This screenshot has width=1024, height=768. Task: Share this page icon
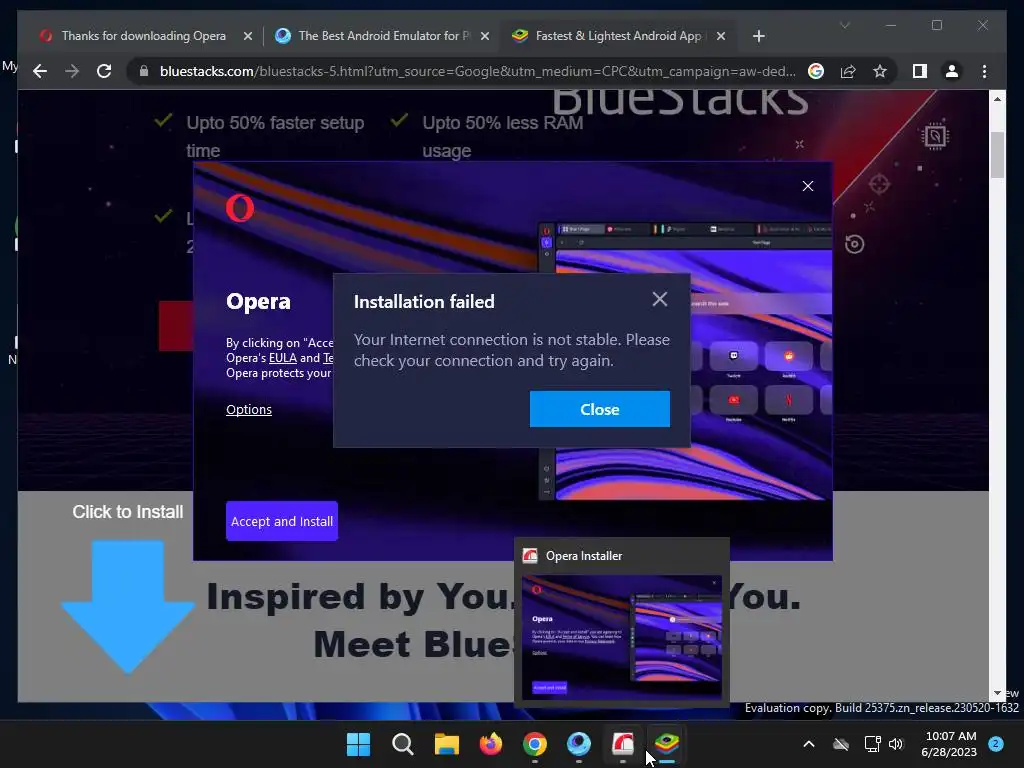click(x=848, y=71)
